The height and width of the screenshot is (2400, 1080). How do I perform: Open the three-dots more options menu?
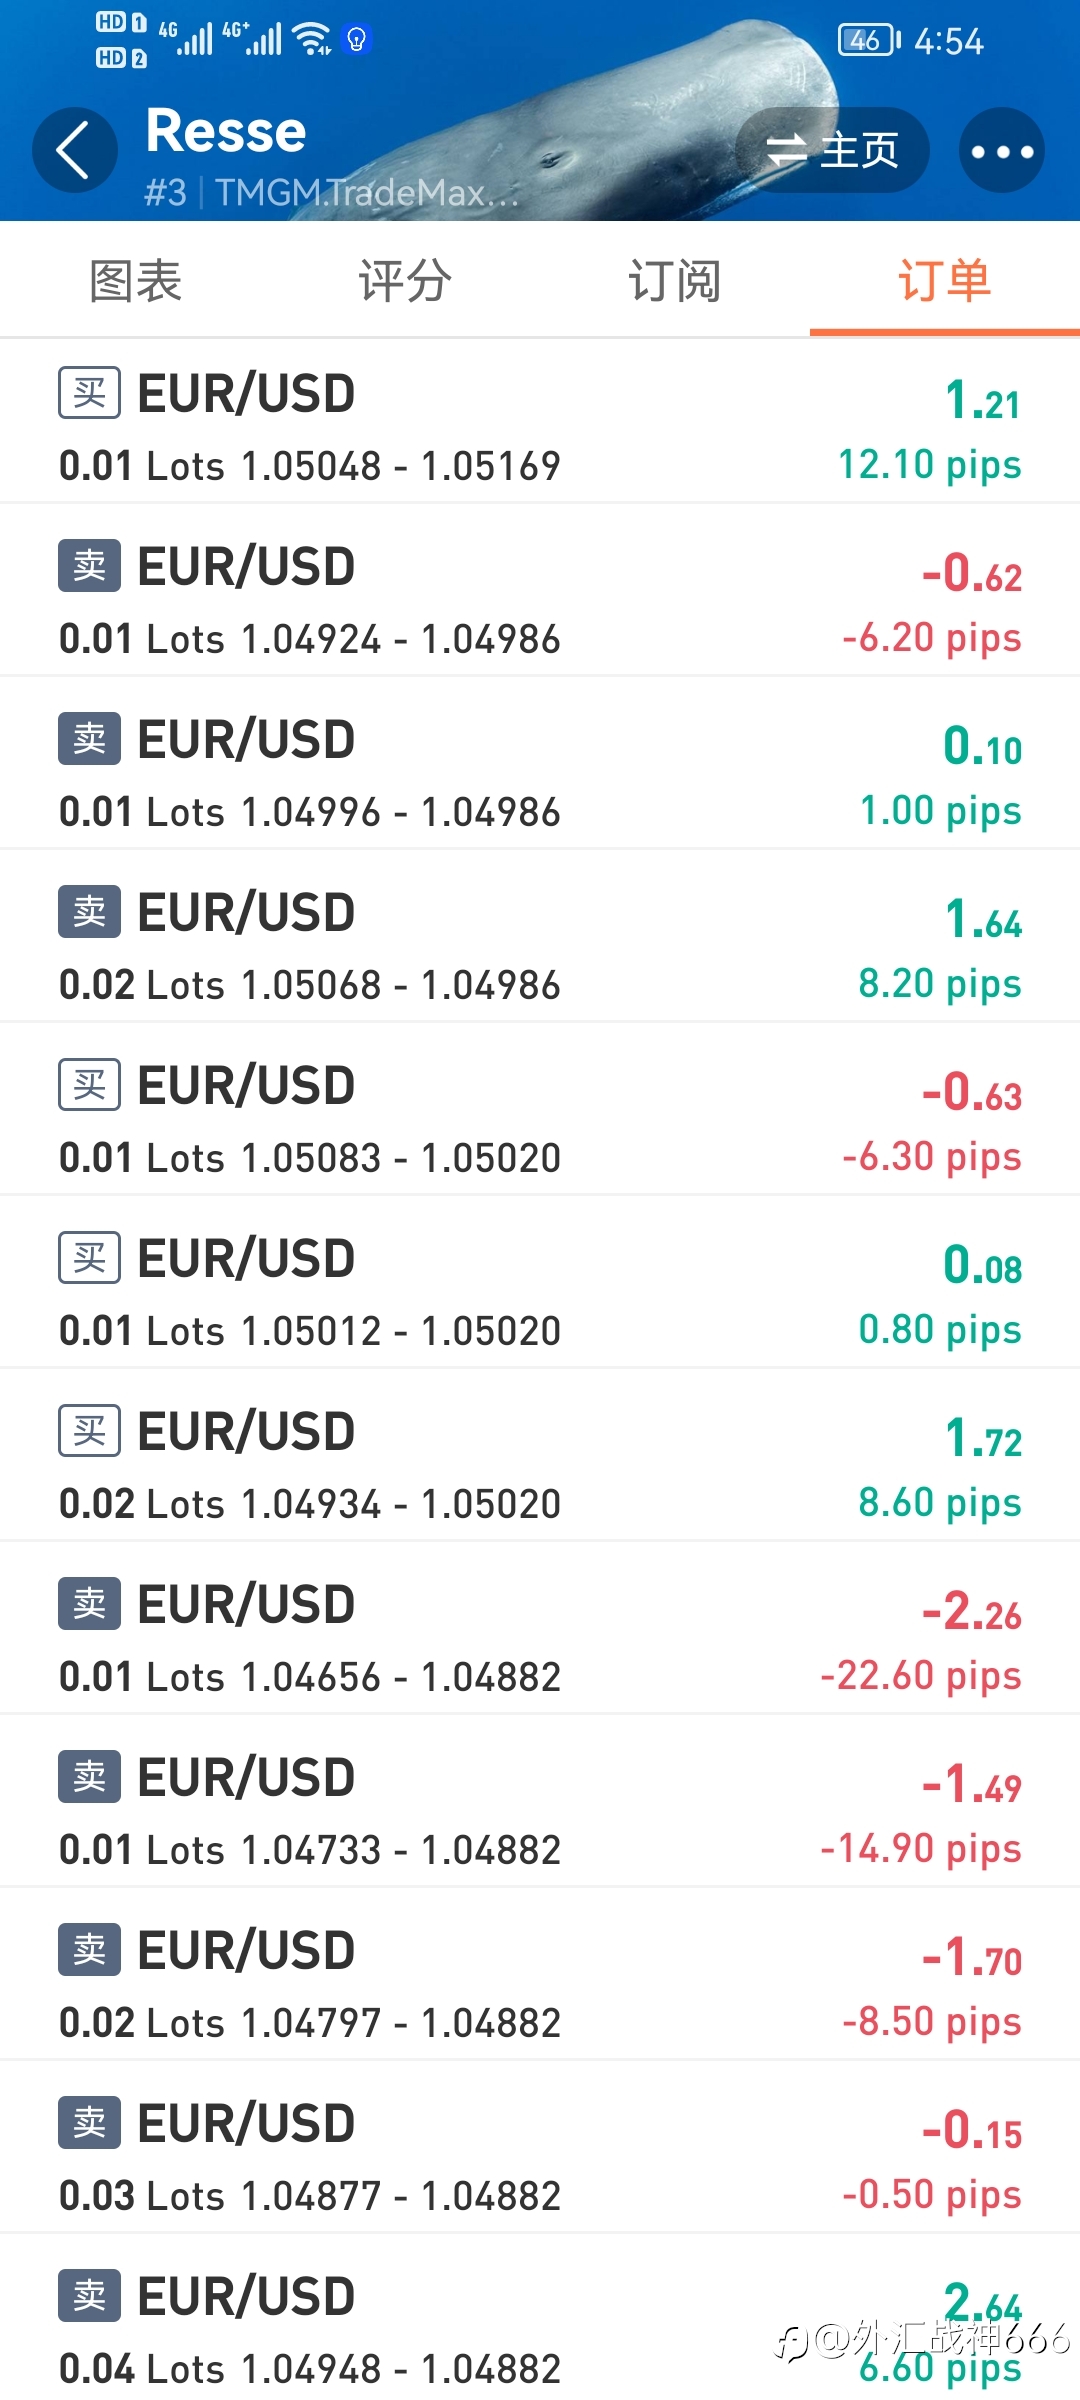(x=1001, y=150)
